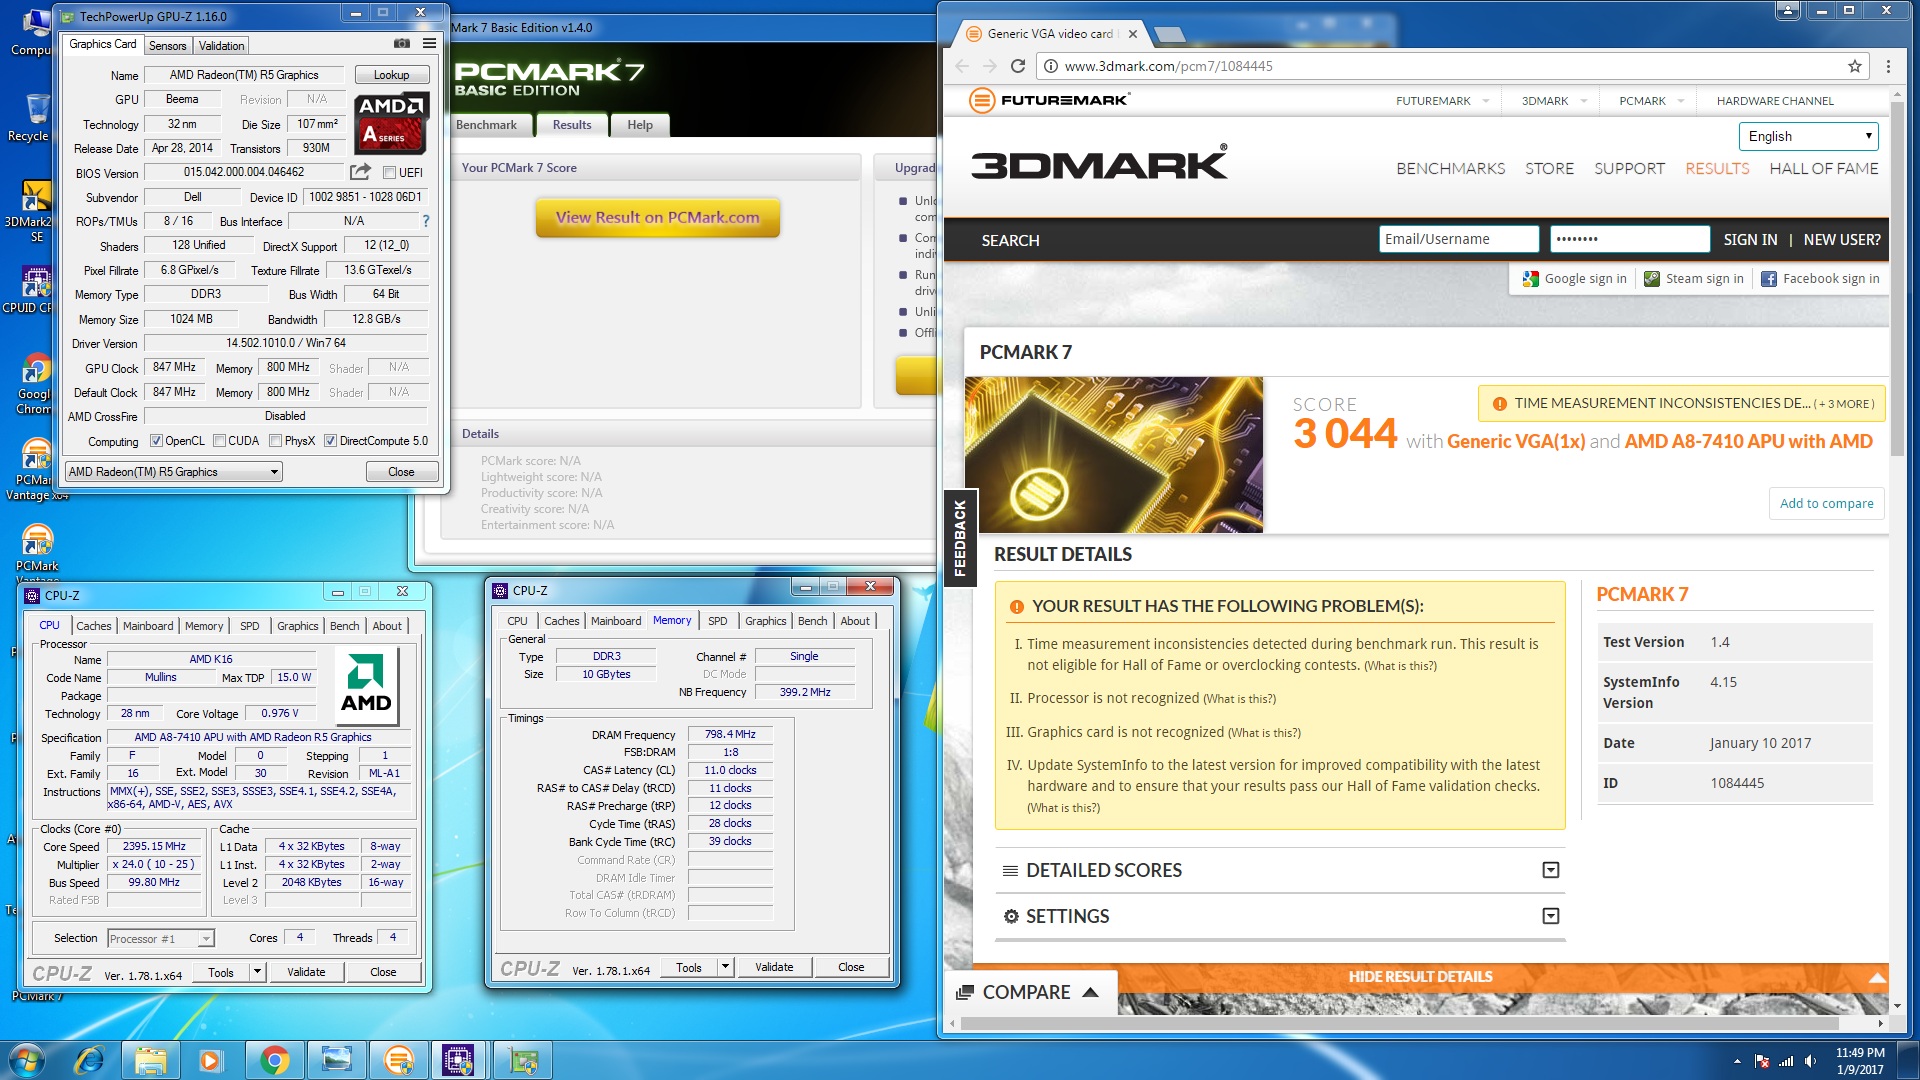Close the Generic VGA video card tab
The image size is (1920, 1080).
(1132, 34)
